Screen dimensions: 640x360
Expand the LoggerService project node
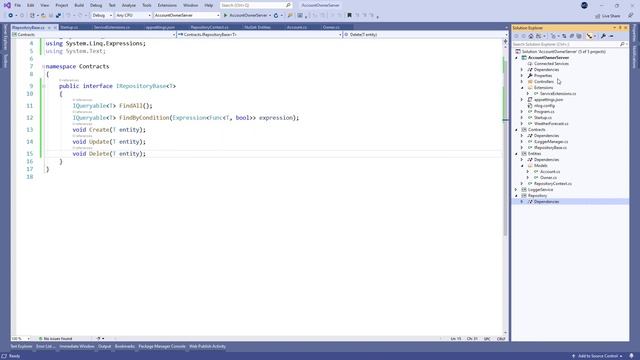click(516, 190)
